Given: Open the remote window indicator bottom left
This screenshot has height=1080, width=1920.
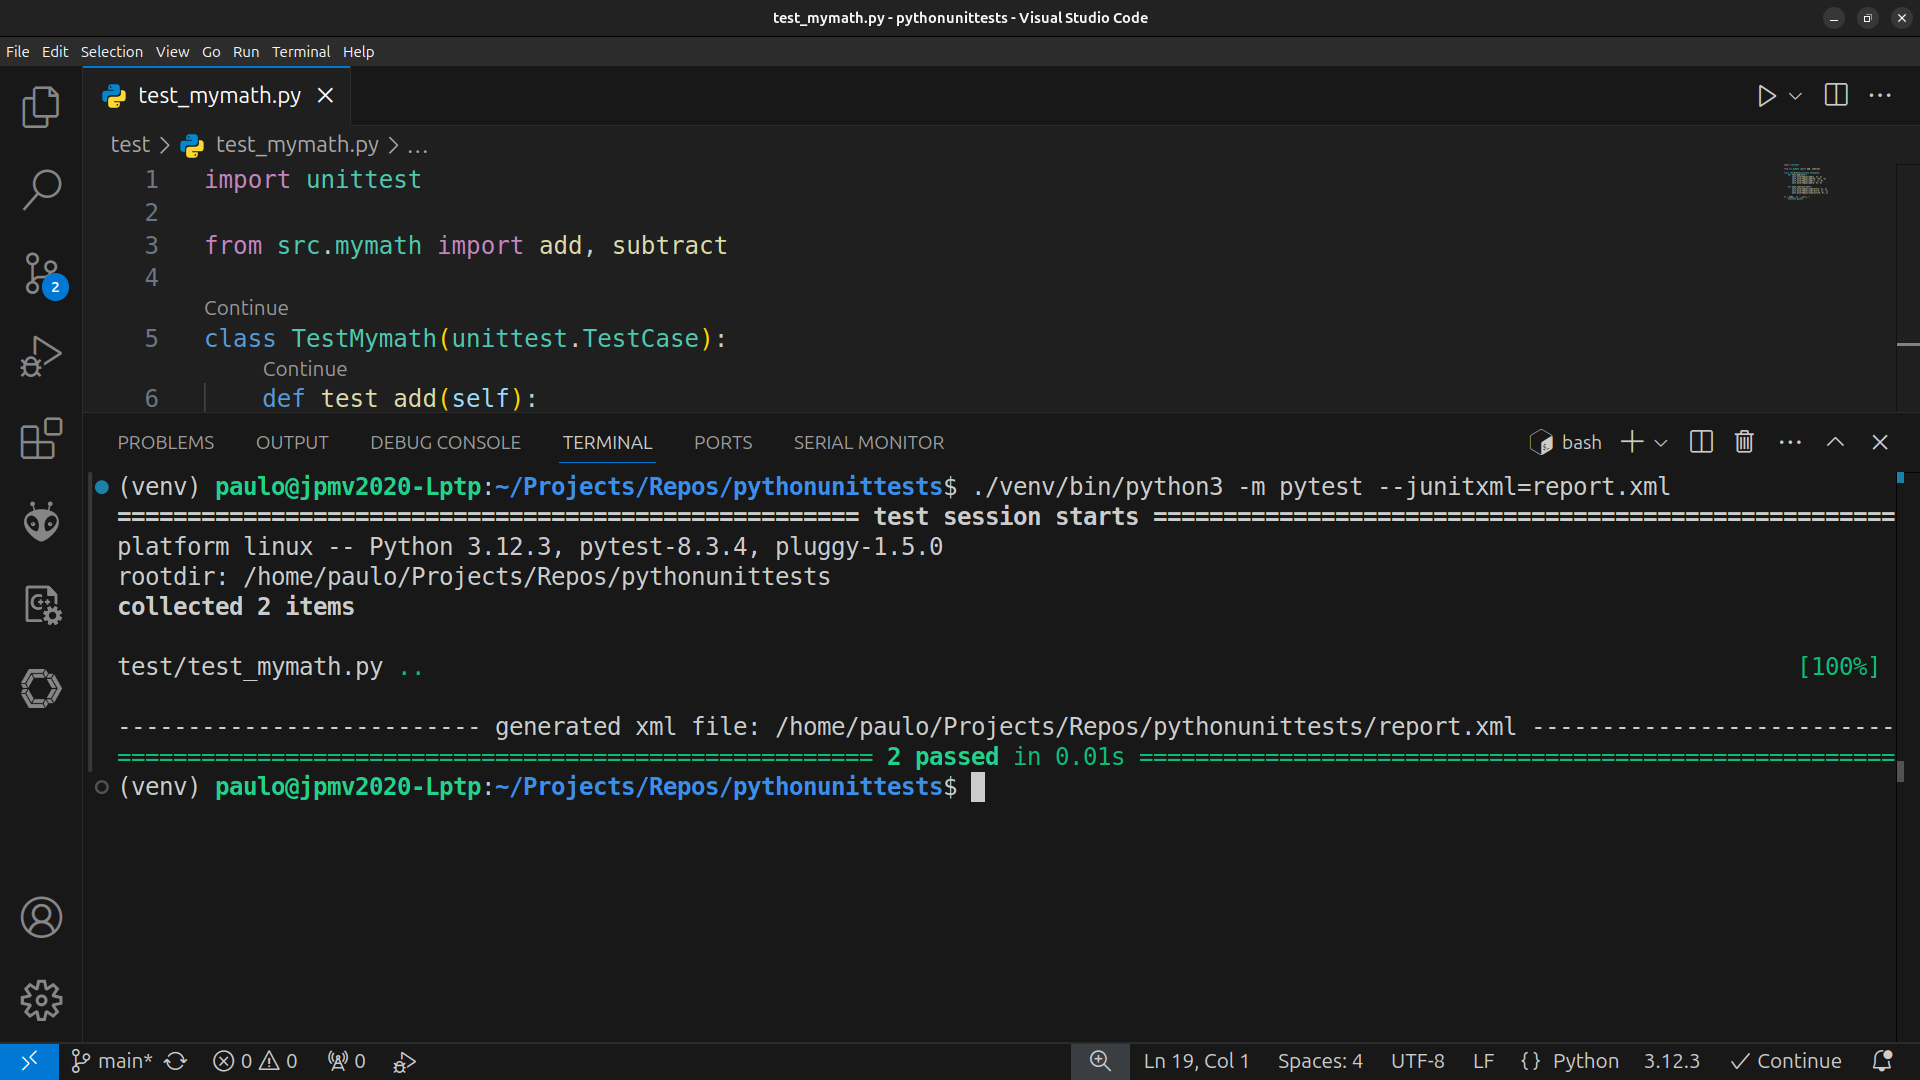Looking at the screenshot, I should click(29, 1060).
